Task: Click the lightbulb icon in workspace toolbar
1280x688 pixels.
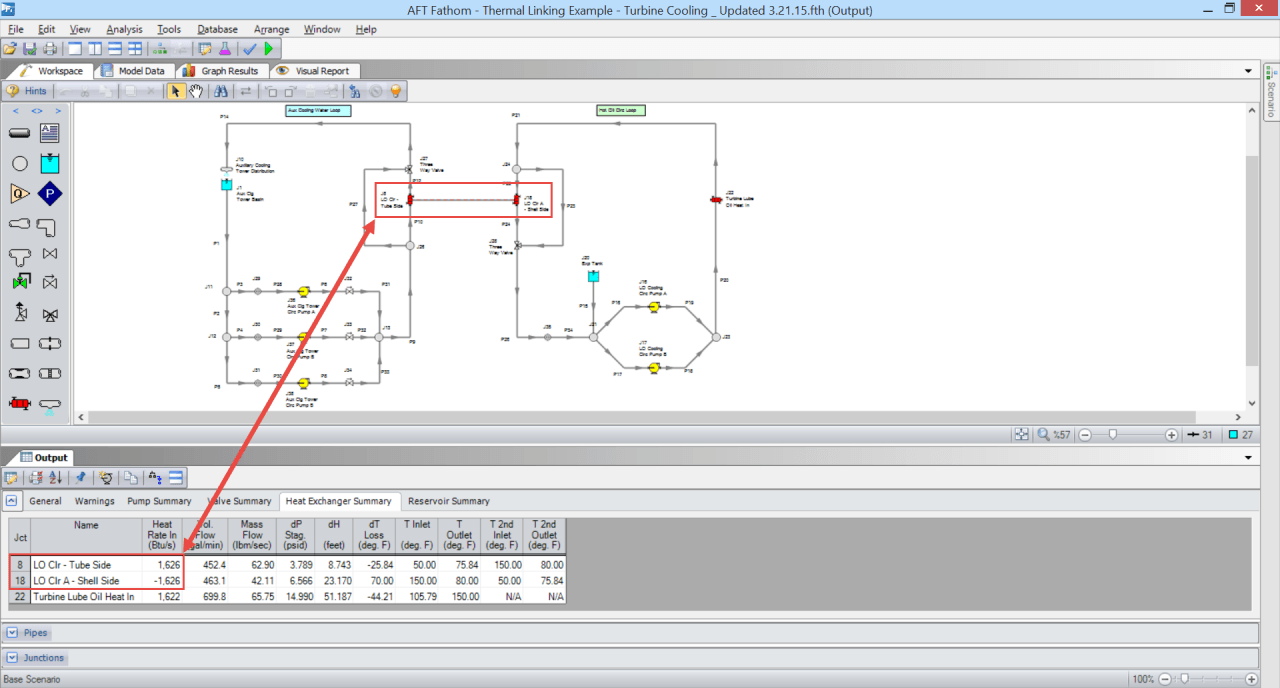Action: 396,91
